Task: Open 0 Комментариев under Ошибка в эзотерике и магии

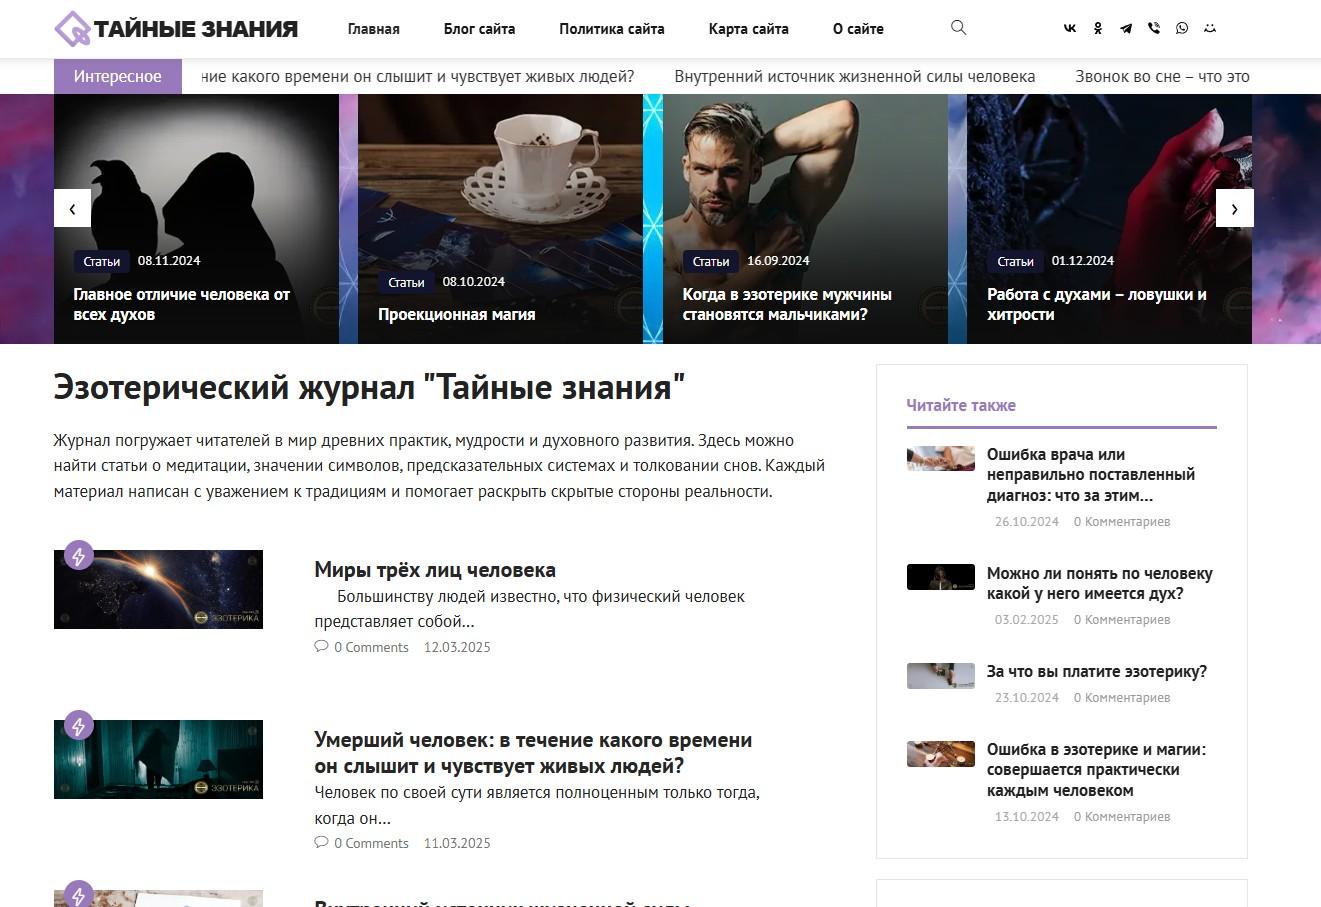Action: click(1122, 817)
